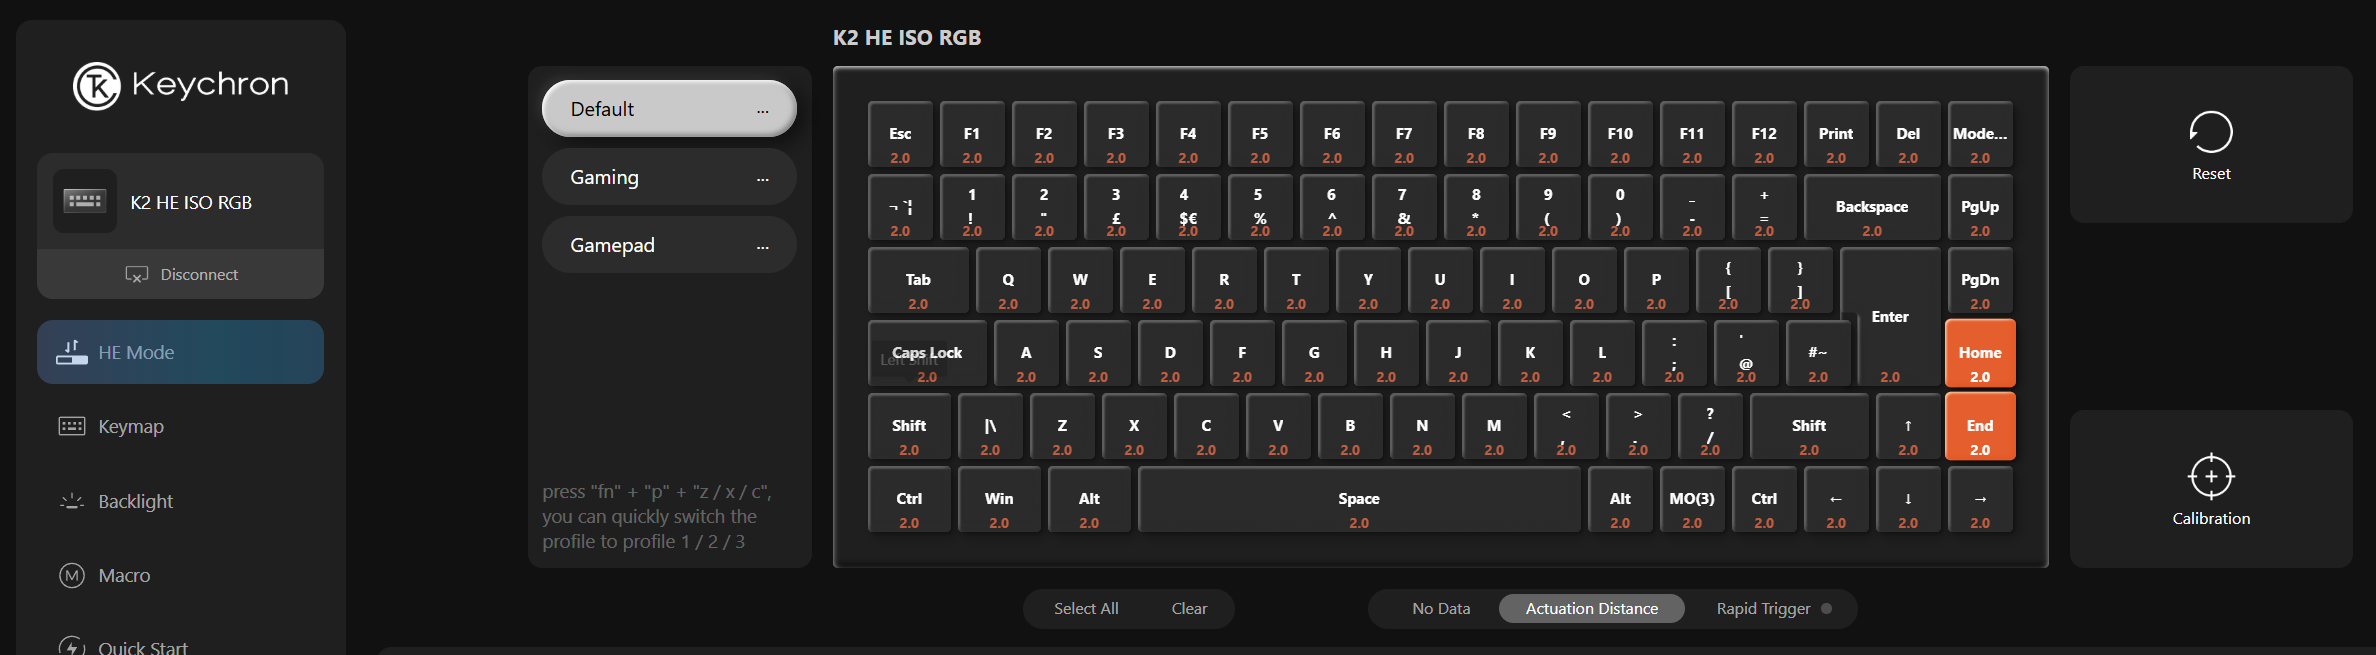Screen dimensions: 2376x655
Task: Click the Macro M icon
Action: pyautogui.click(x=72, y=575)
